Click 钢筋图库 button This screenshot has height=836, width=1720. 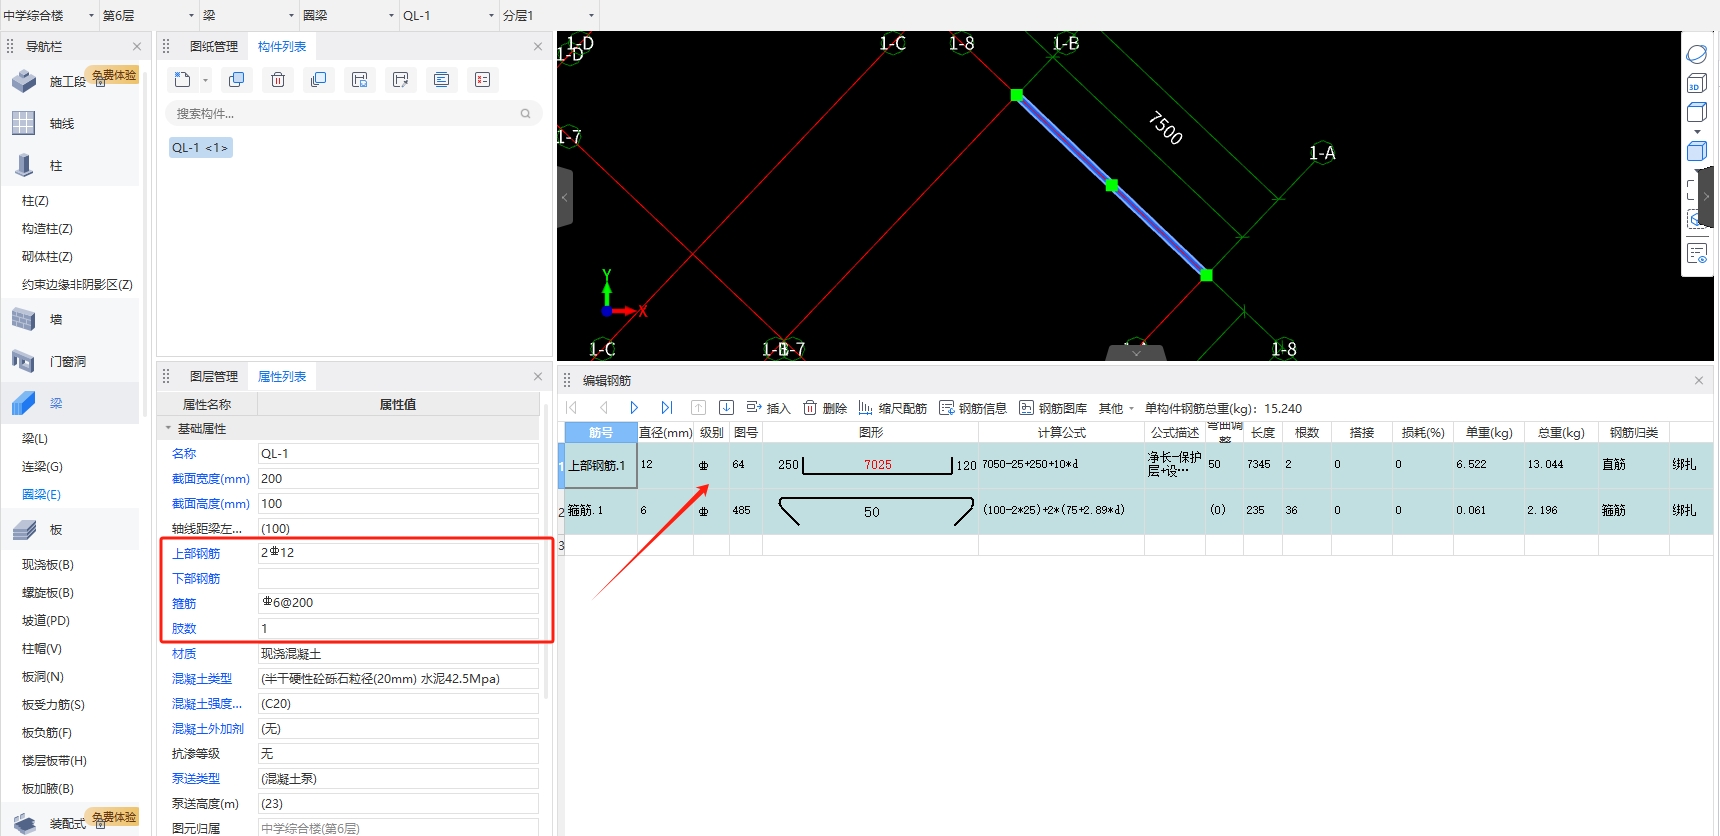coord(1053,408)
